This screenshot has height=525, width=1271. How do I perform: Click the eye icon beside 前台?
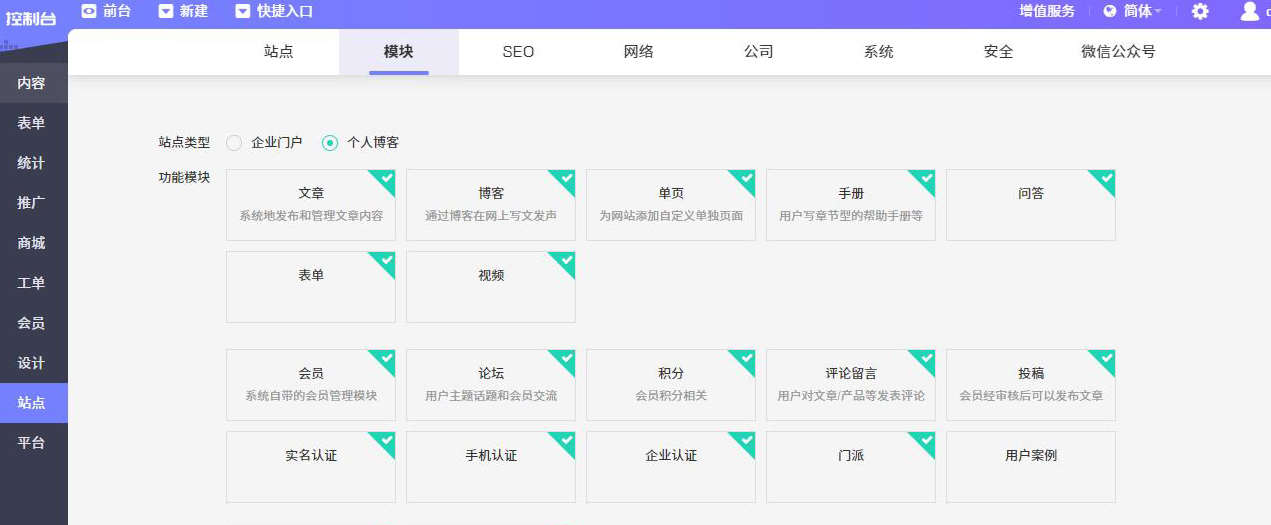pyautogui.click(x=89, y=11)
